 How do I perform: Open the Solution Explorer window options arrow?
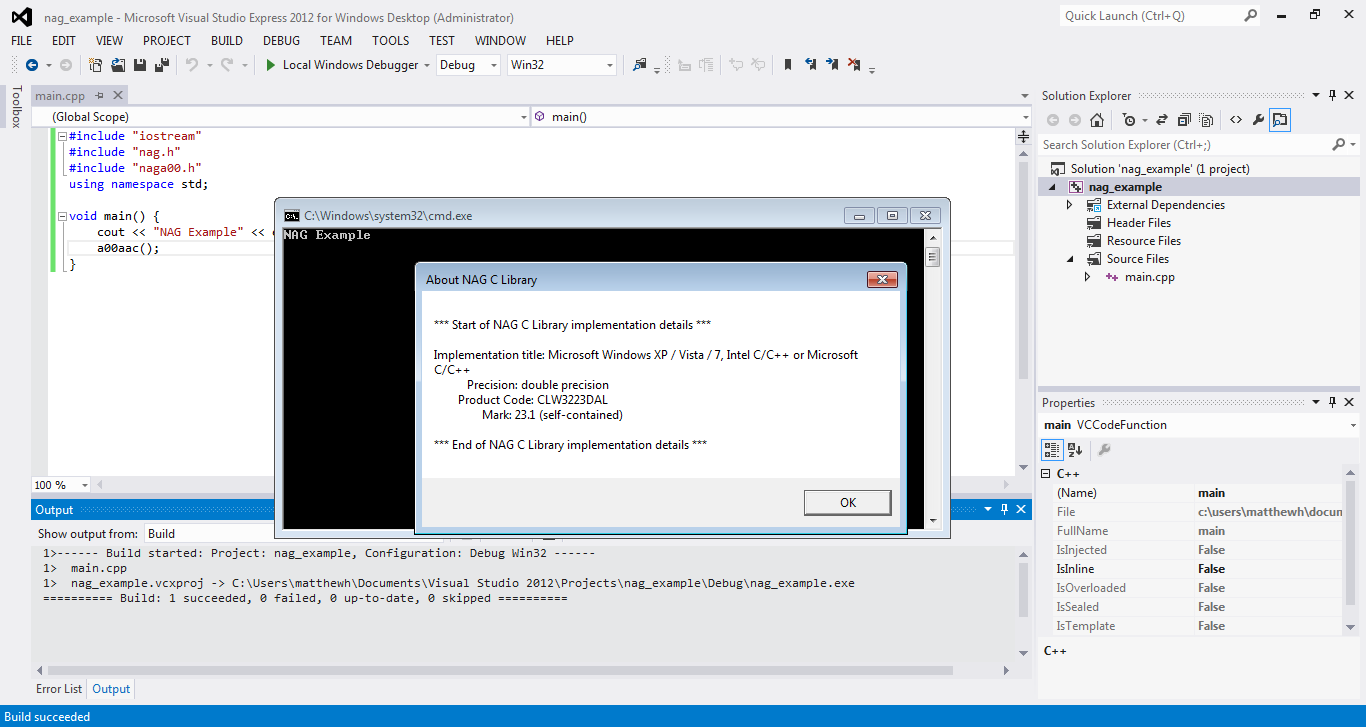1317,96
